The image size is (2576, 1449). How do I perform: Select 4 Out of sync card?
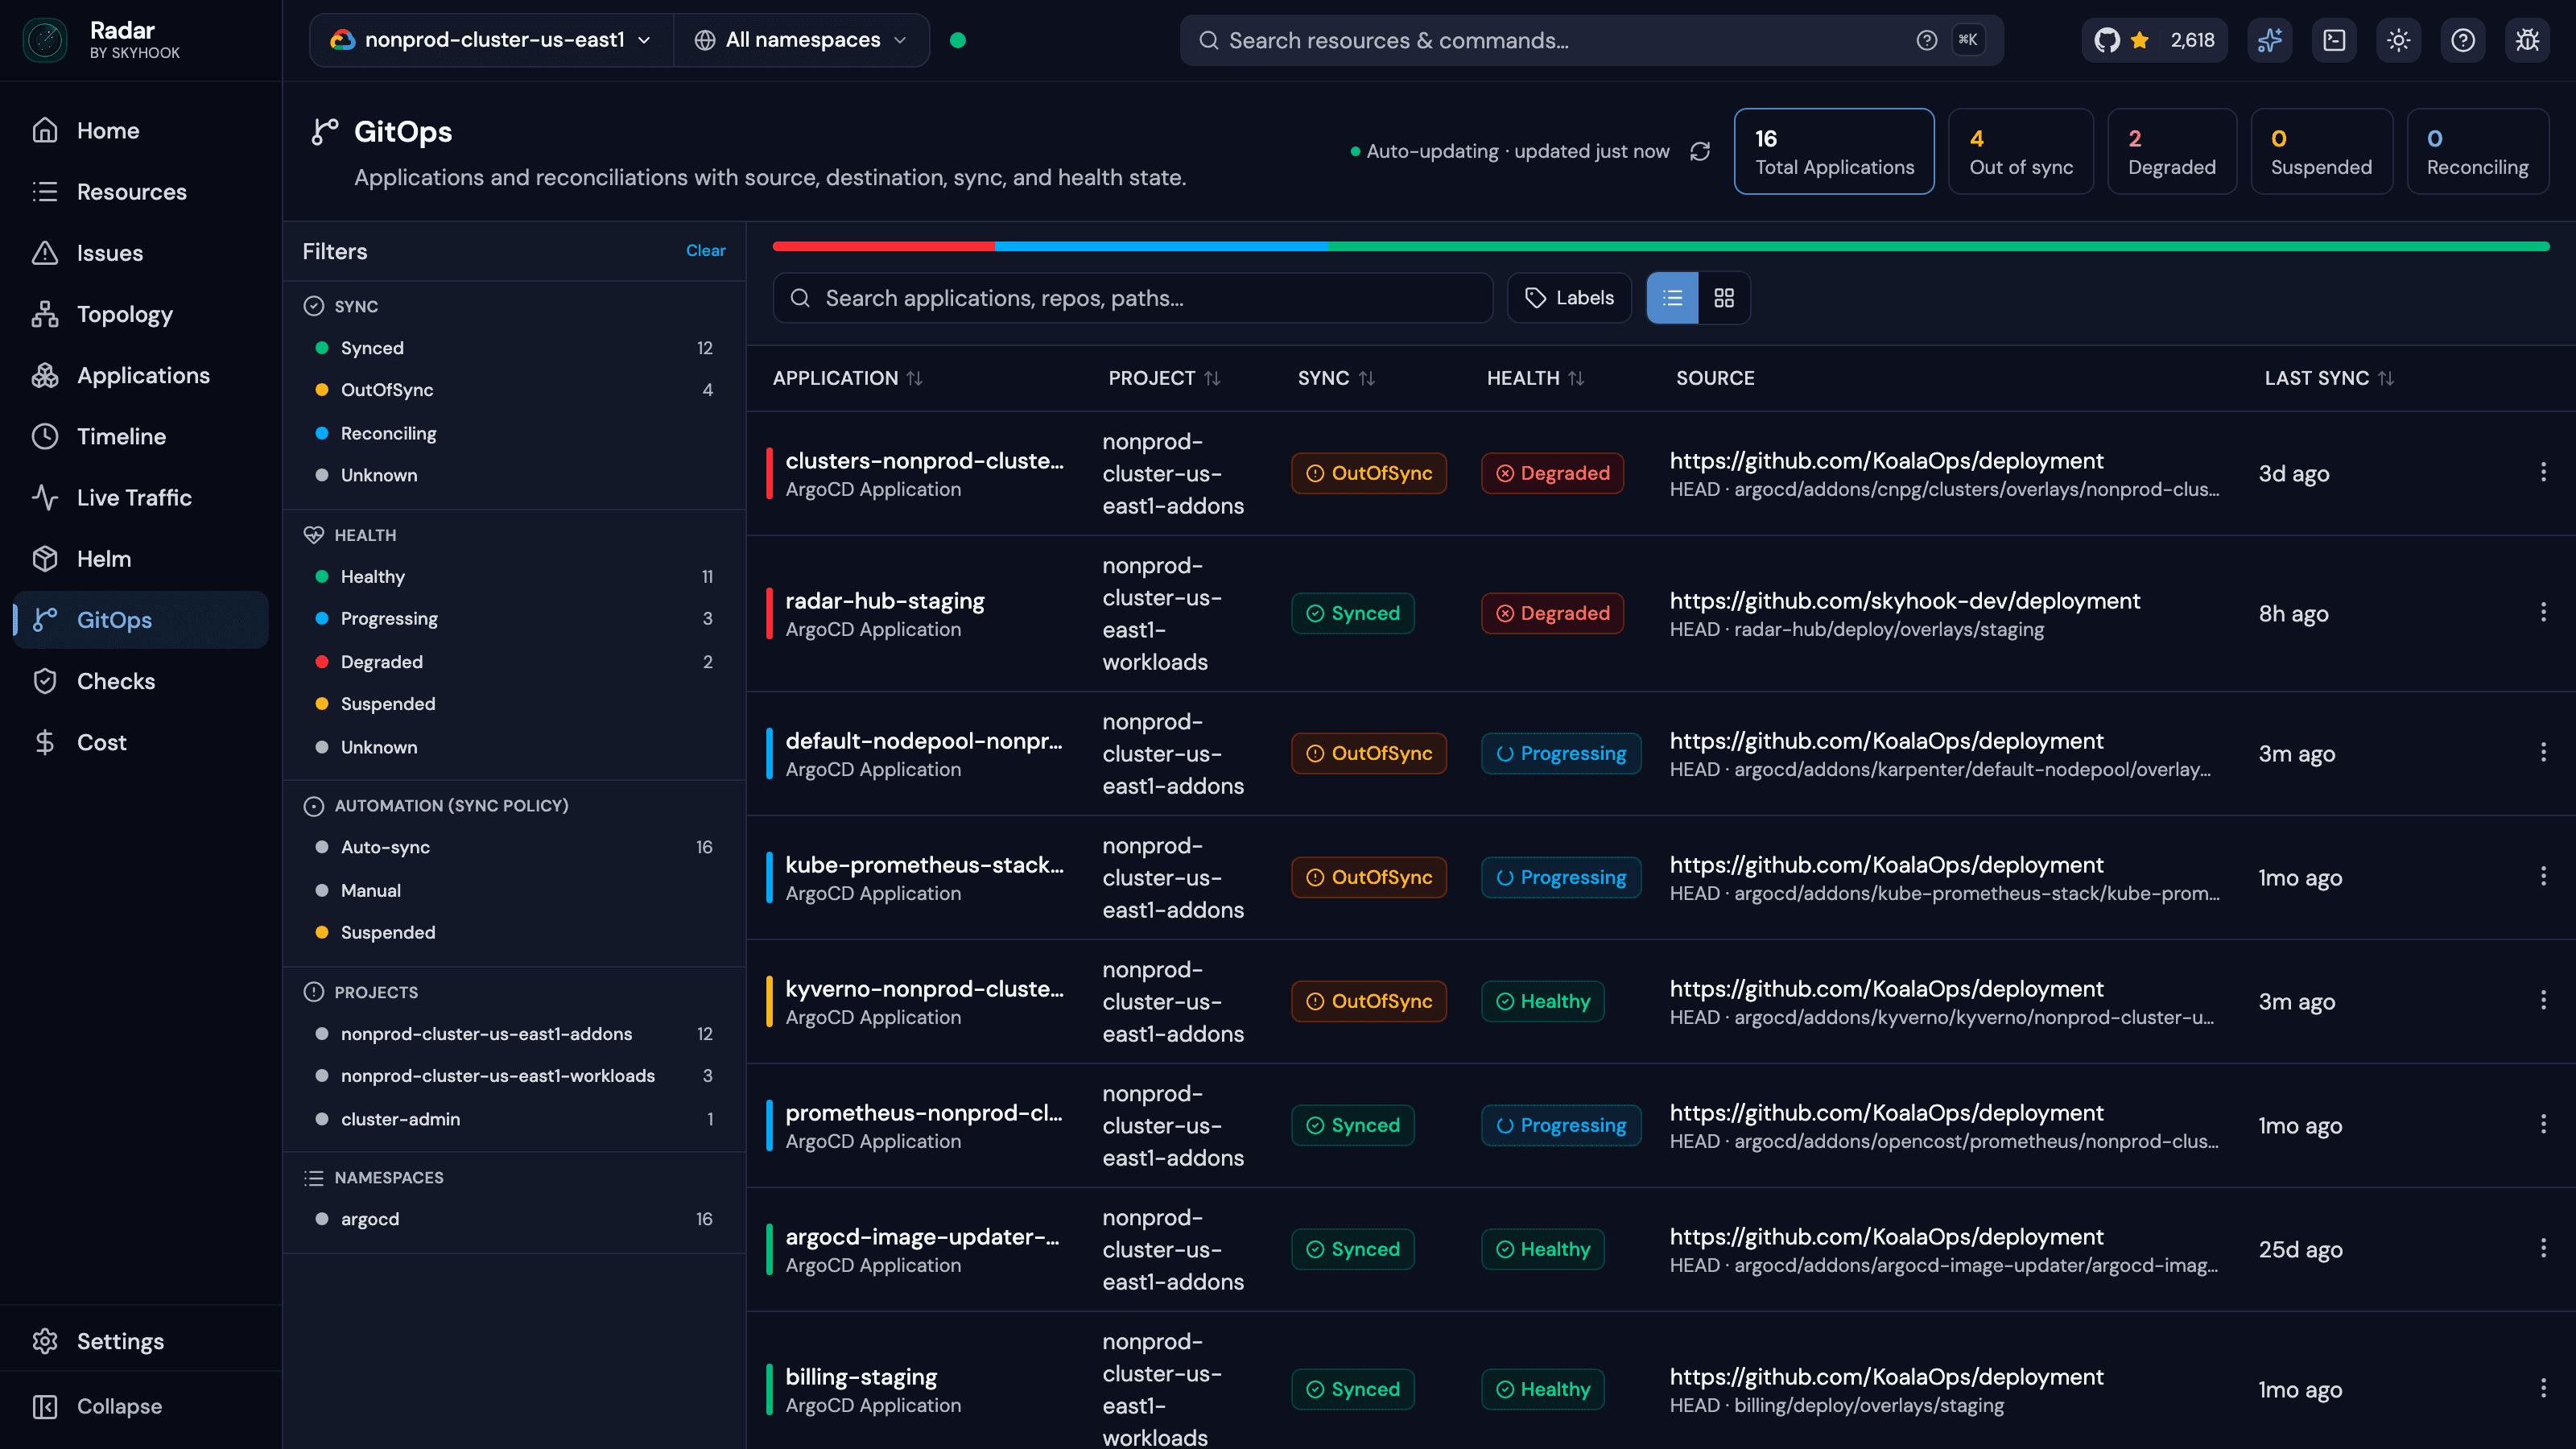(x=2021, y=151)
